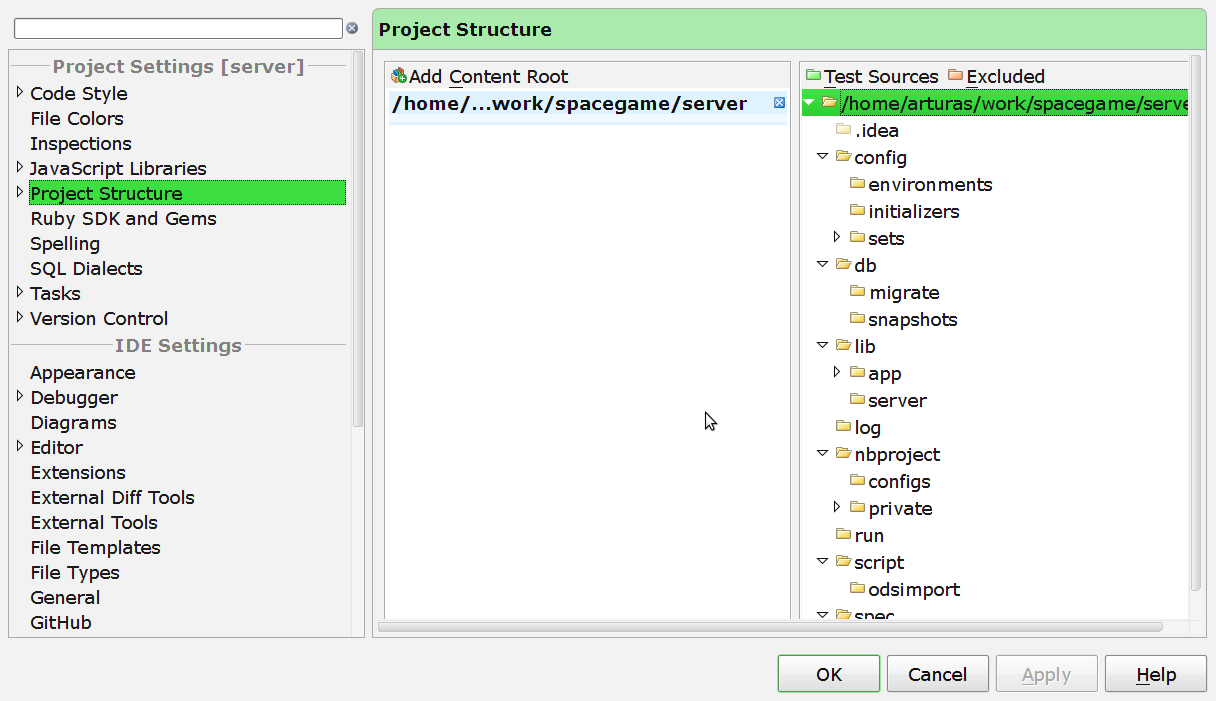Select Project Structure in settings list
The width and height of the screenshot is (1216, 701).
[x=187, y=193]
